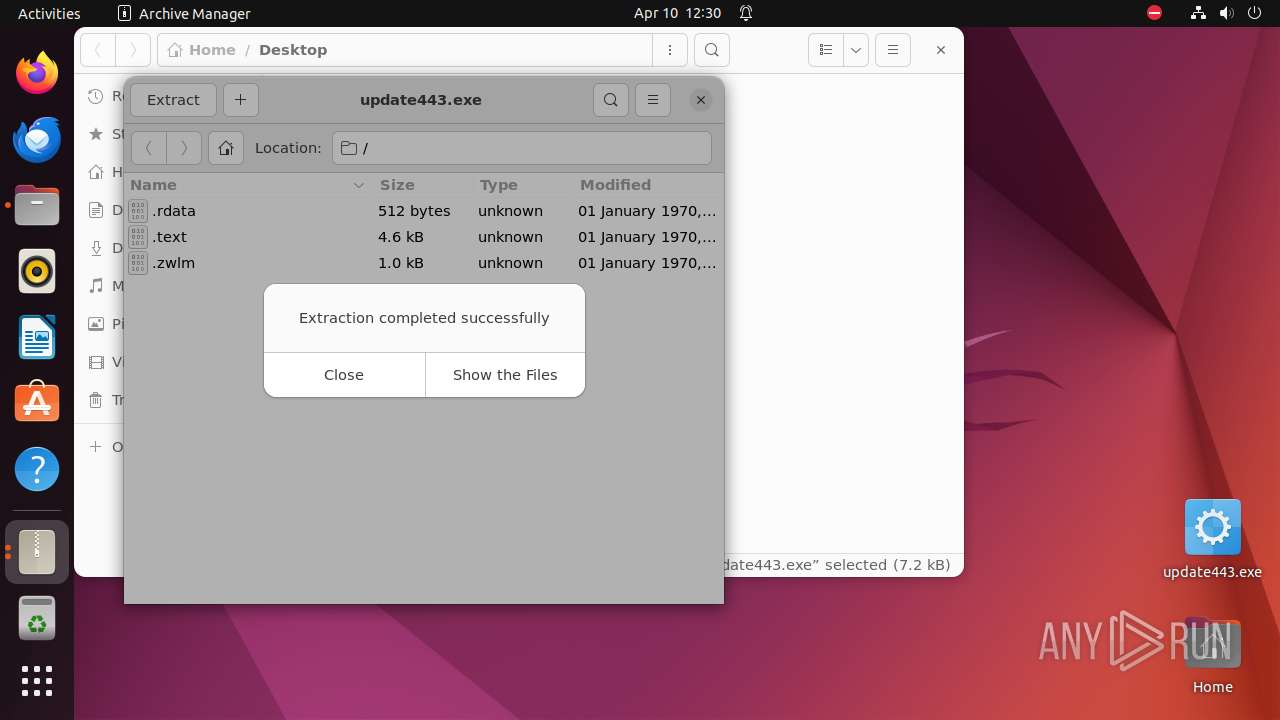1280x720 pixels.
Task: Launch Thunderbird Mail from the dock
Action: pyautogui.click(x=37, y=139)
